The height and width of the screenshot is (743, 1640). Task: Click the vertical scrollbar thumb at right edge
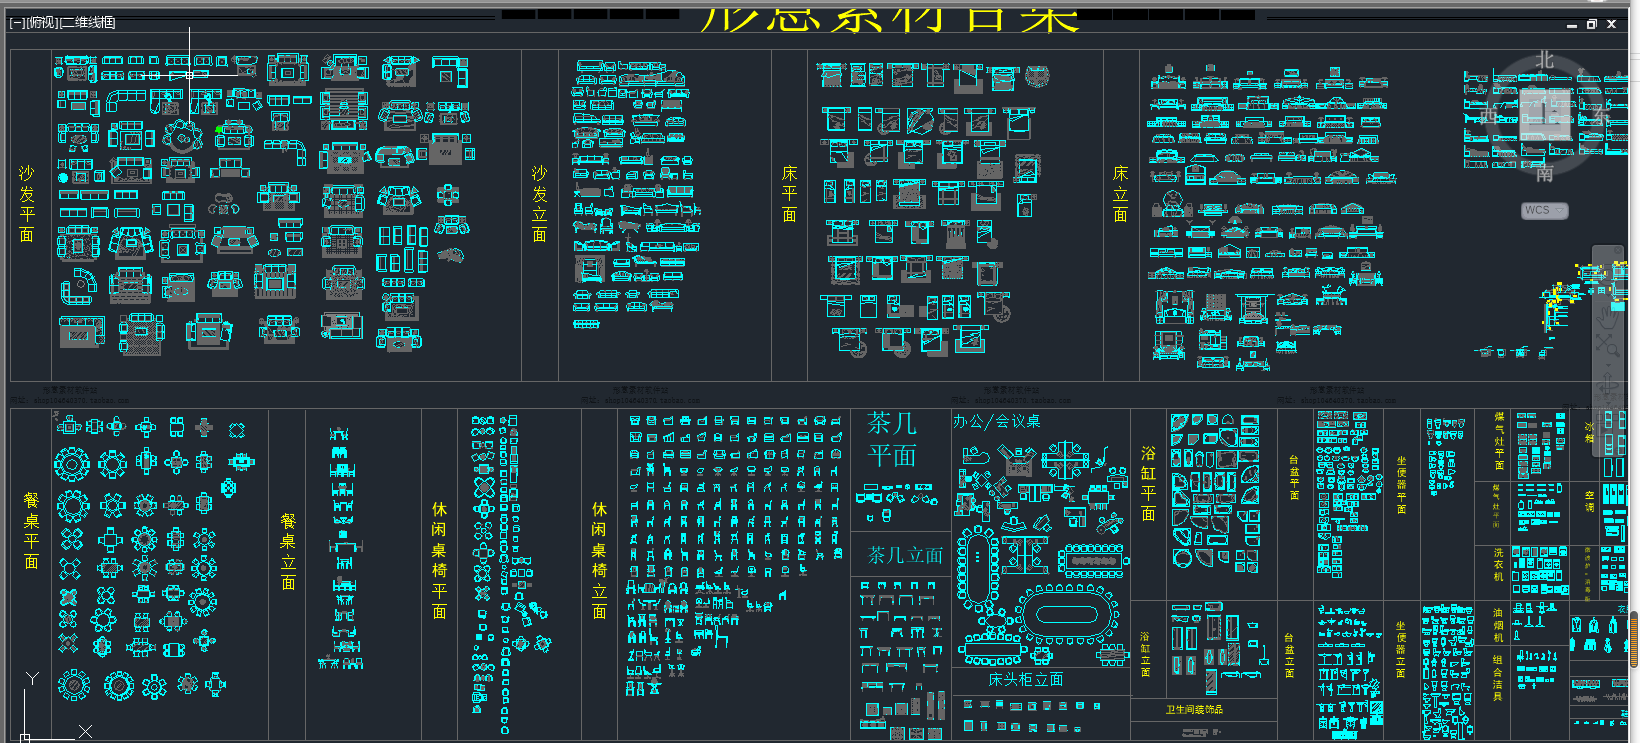point(1634,640)
